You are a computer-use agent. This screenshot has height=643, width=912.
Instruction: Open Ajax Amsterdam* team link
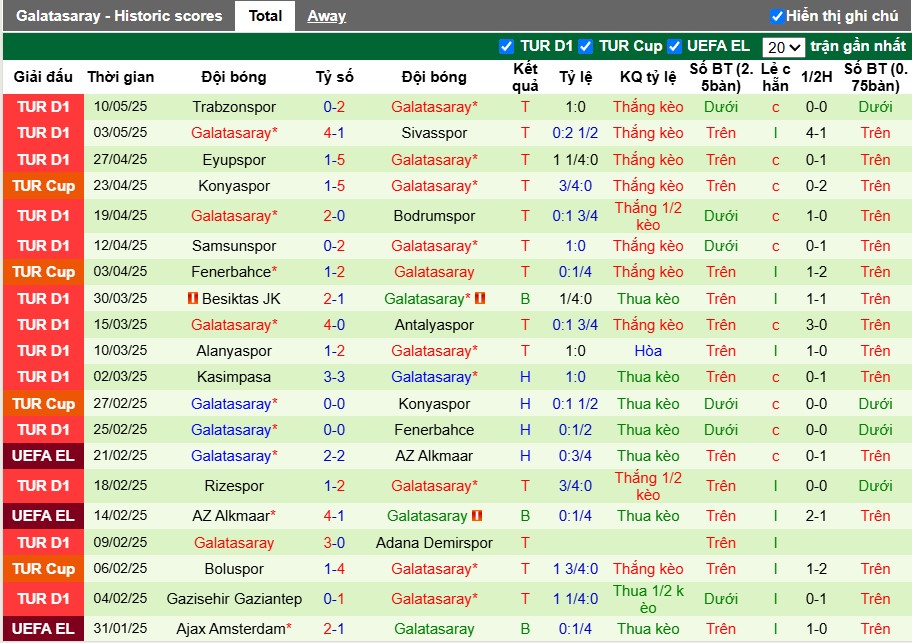[x=234, y=629]
